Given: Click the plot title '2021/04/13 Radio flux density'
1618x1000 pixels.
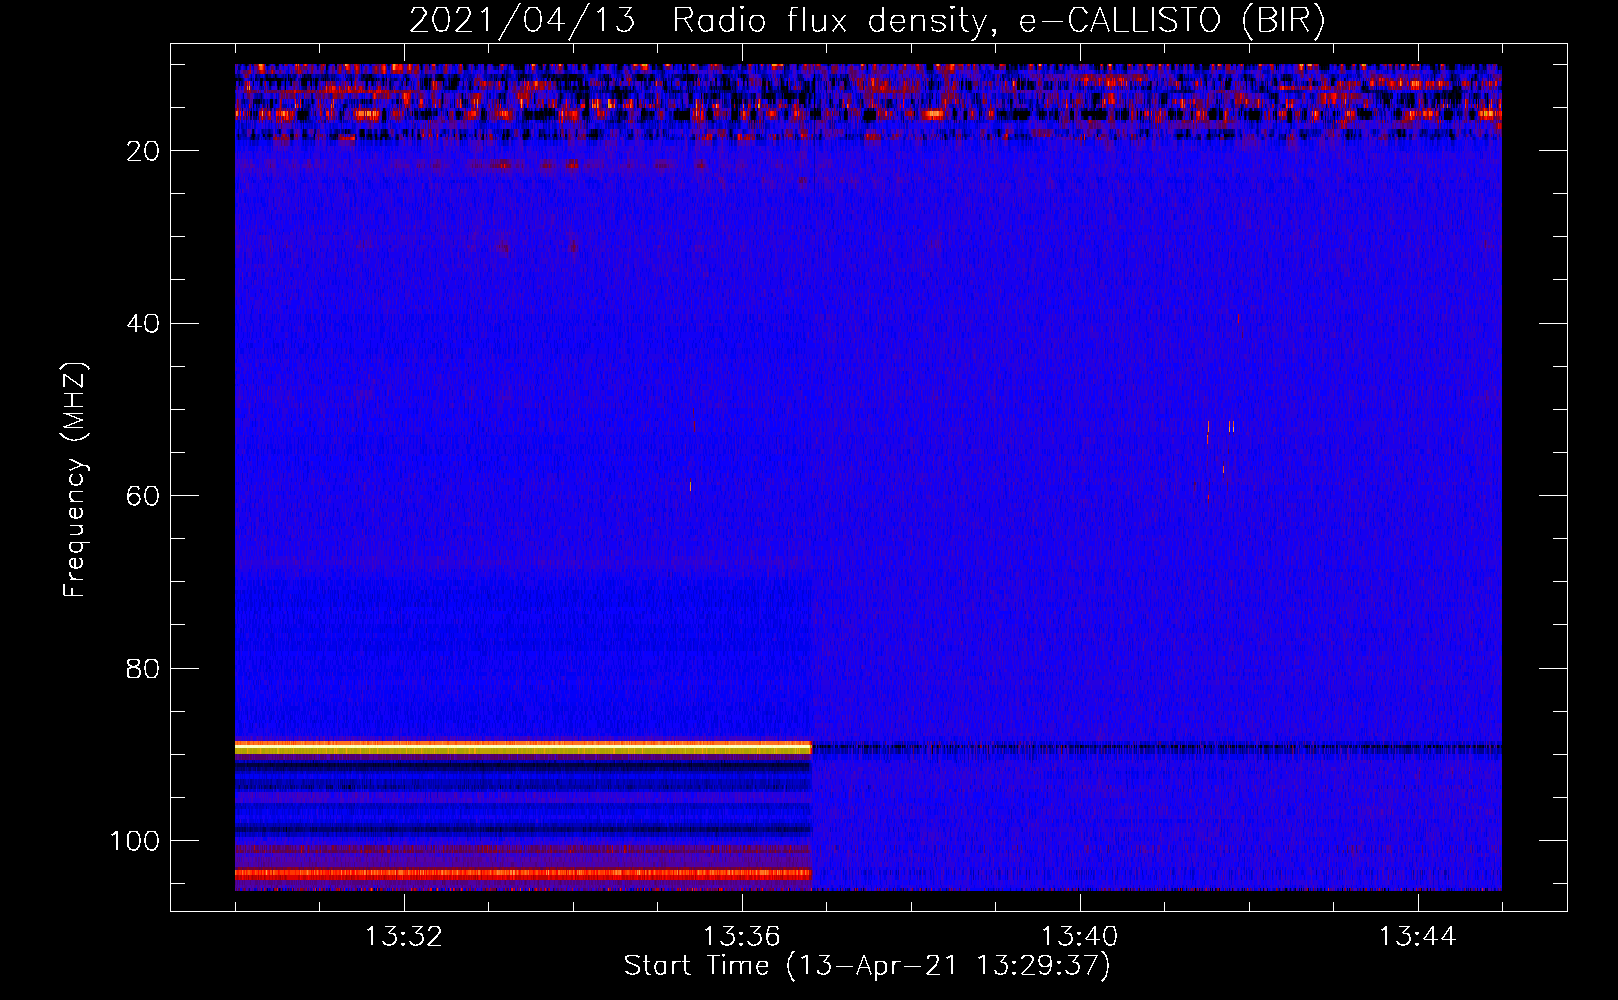Looking at the screenshot, I should pos(866,21).
